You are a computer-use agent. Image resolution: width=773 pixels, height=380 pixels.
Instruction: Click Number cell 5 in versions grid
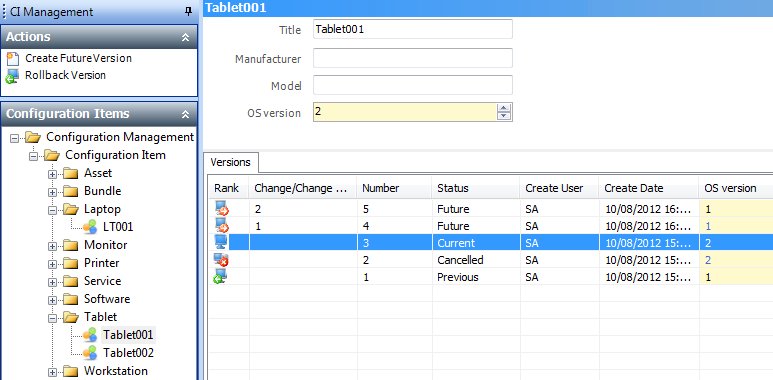point(394,209)
